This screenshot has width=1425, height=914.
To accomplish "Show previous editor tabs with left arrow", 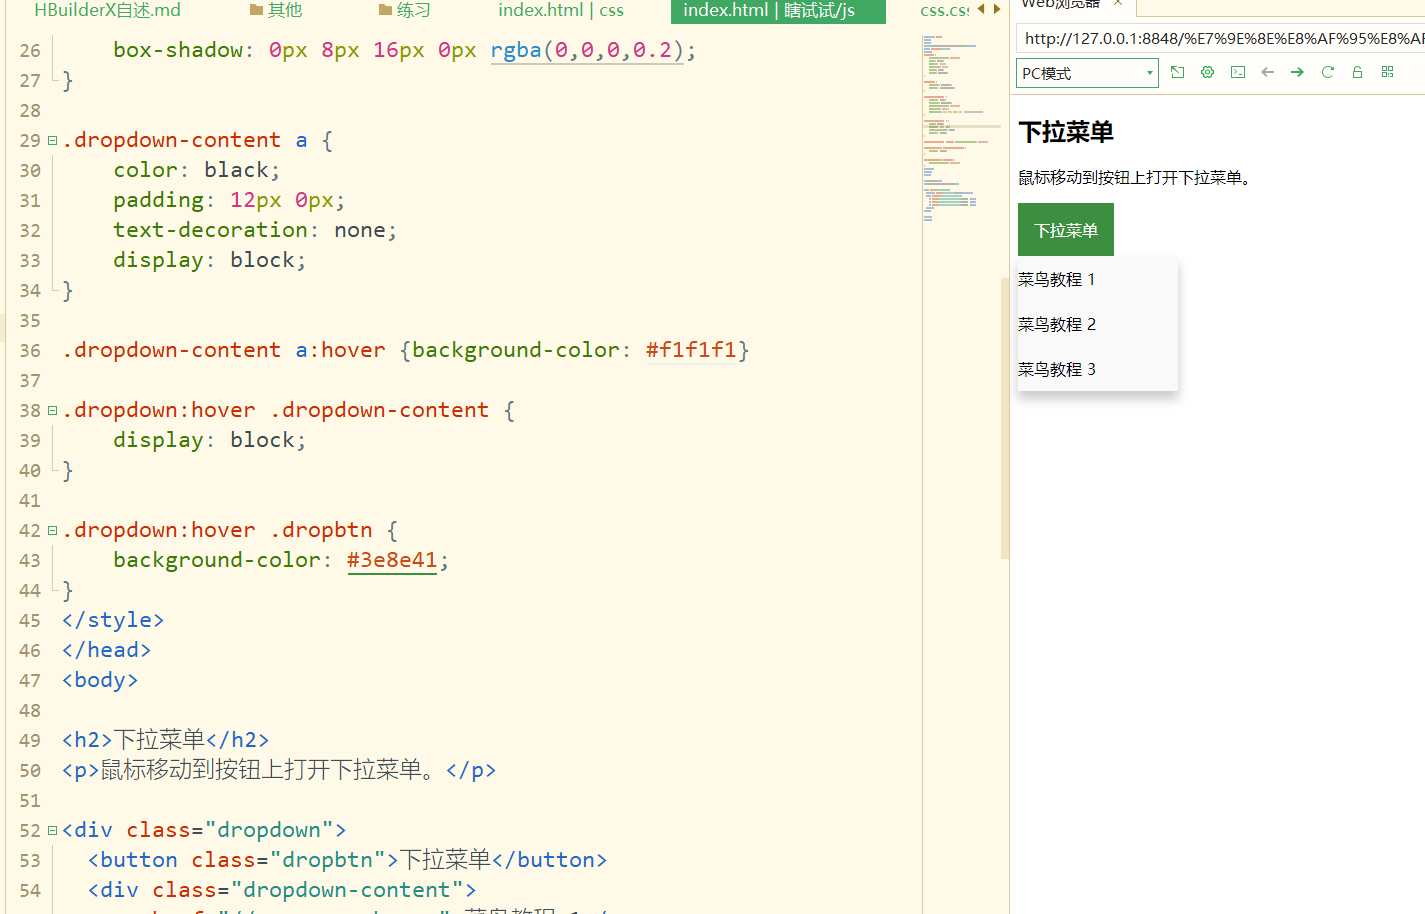I will (x=981, y=9).
